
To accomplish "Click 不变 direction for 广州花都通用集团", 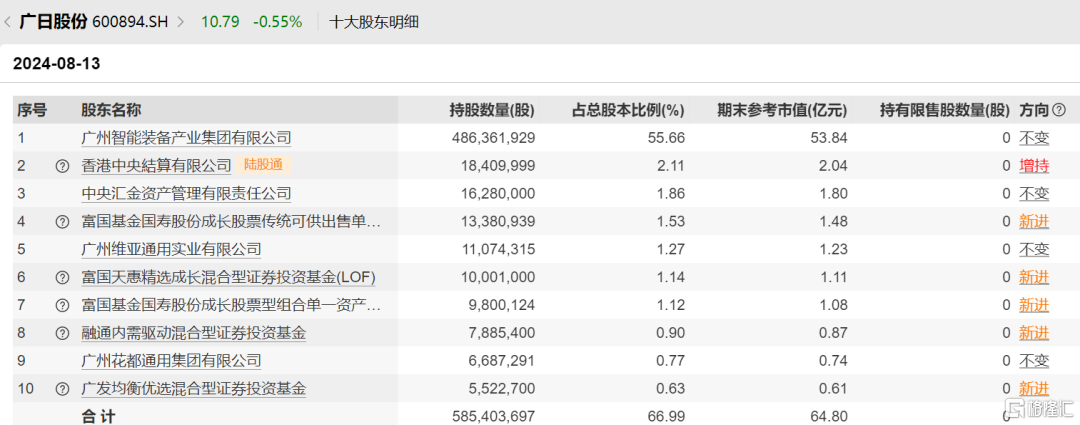I will click(1034, 360).
